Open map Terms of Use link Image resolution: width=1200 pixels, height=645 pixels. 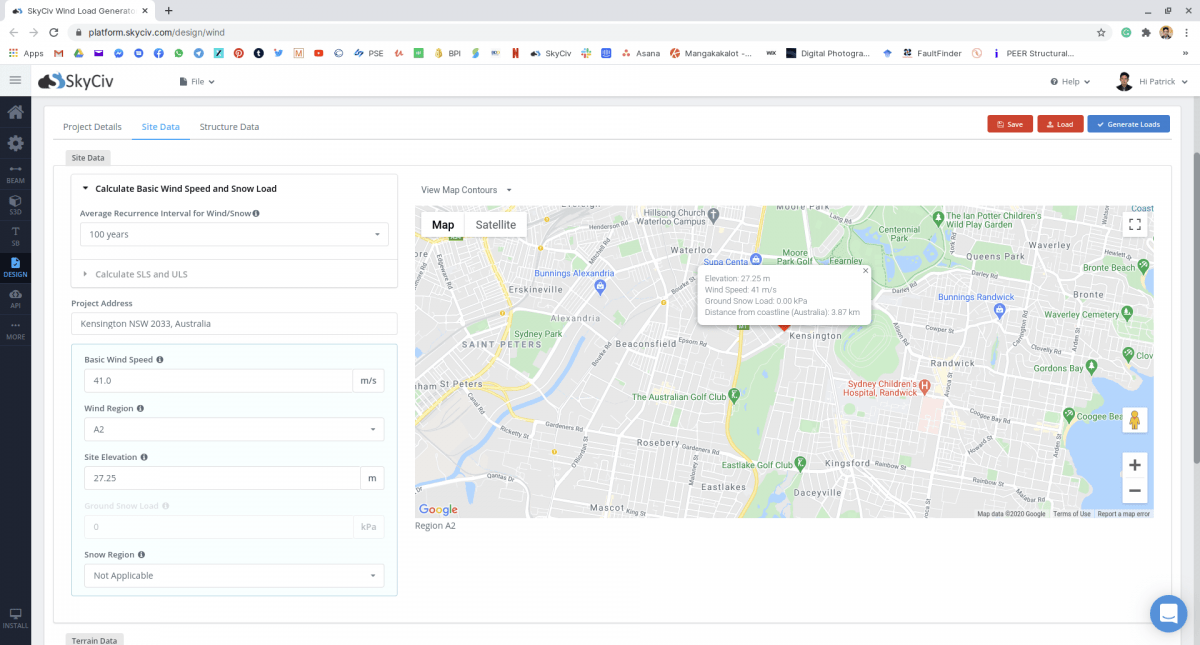[x=1071, y=514]
